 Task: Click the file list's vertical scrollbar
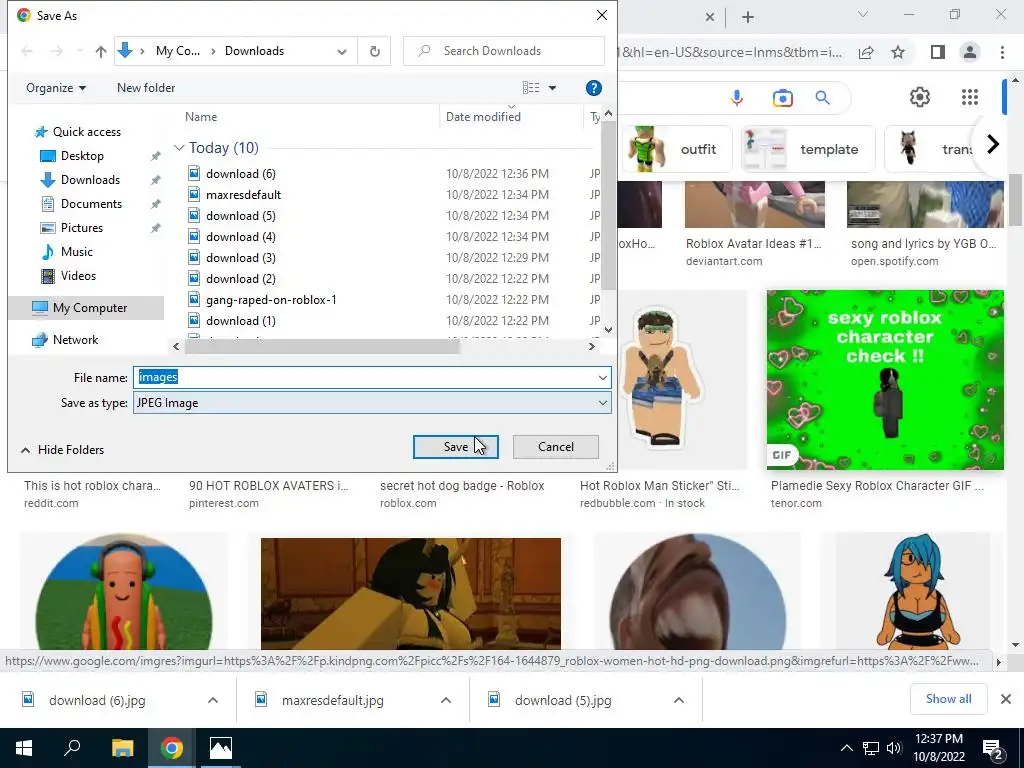pyautogui.click(x=608, y=206)
